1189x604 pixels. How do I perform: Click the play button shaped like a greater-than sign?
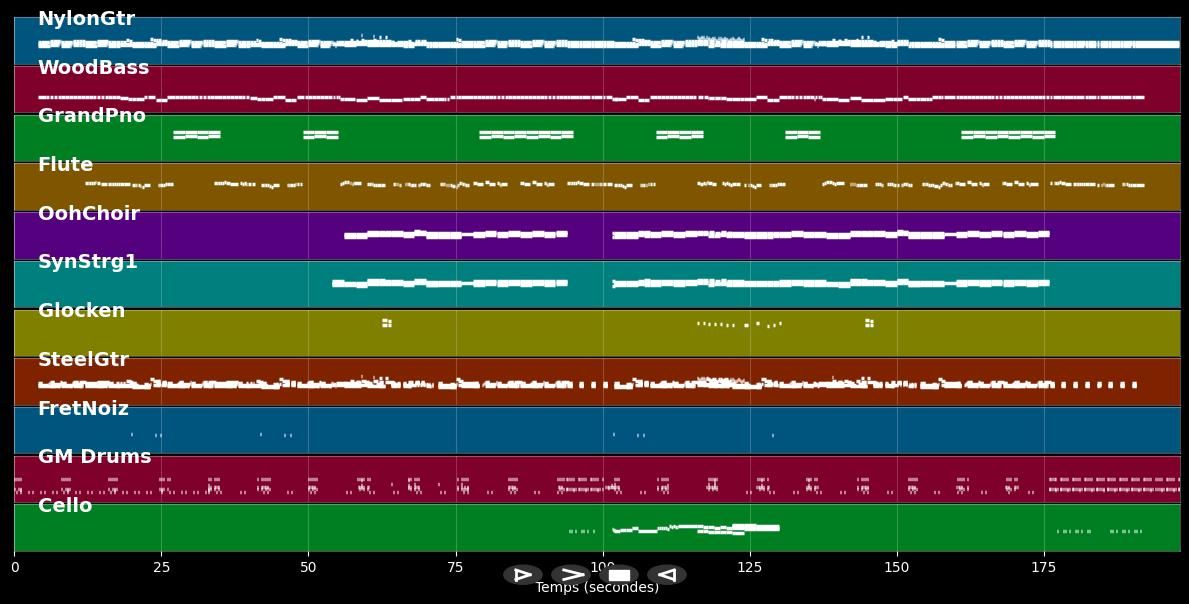(x=570, y=575)
